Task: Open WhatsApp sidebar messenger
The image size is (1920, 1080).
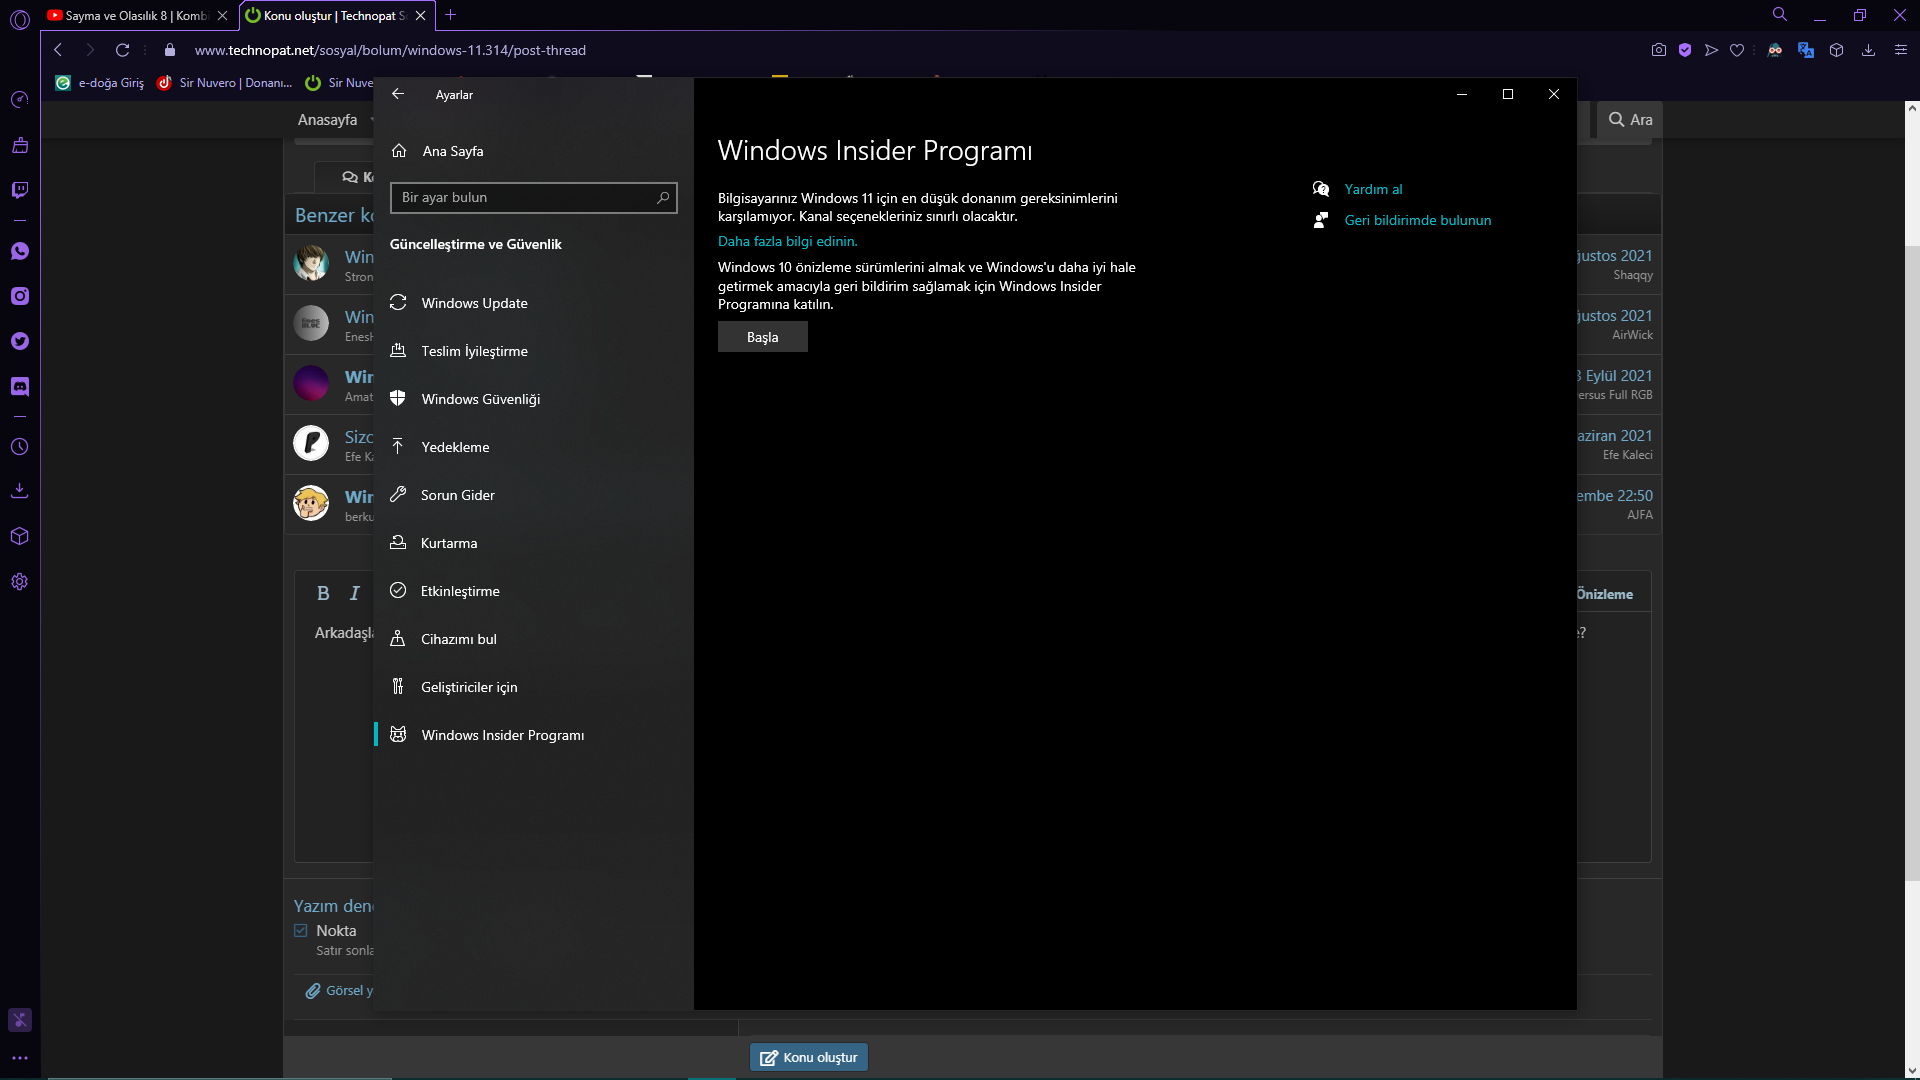Action: click(19, 251)
